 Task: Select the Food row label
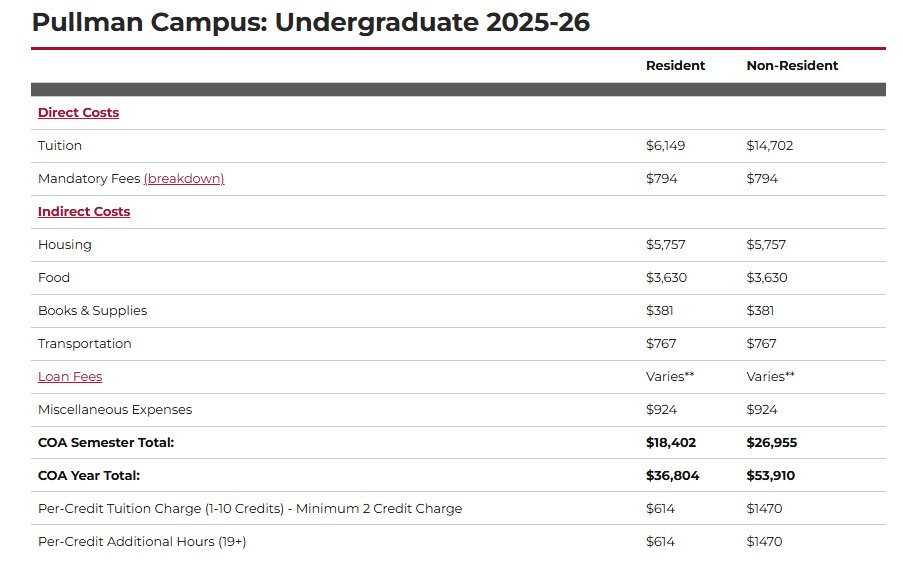[54, 278]
